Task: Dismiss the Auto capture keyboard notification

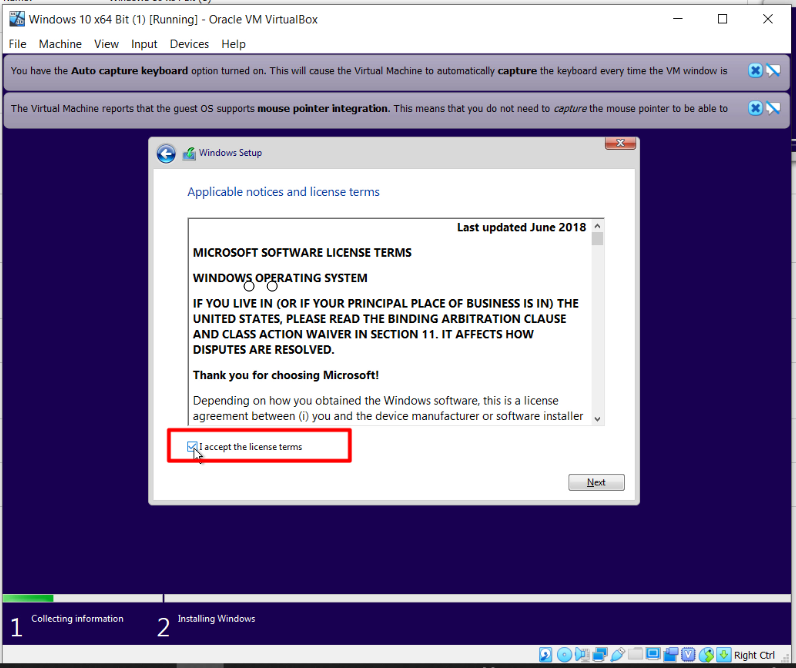Action: click(x=755, y=71)
